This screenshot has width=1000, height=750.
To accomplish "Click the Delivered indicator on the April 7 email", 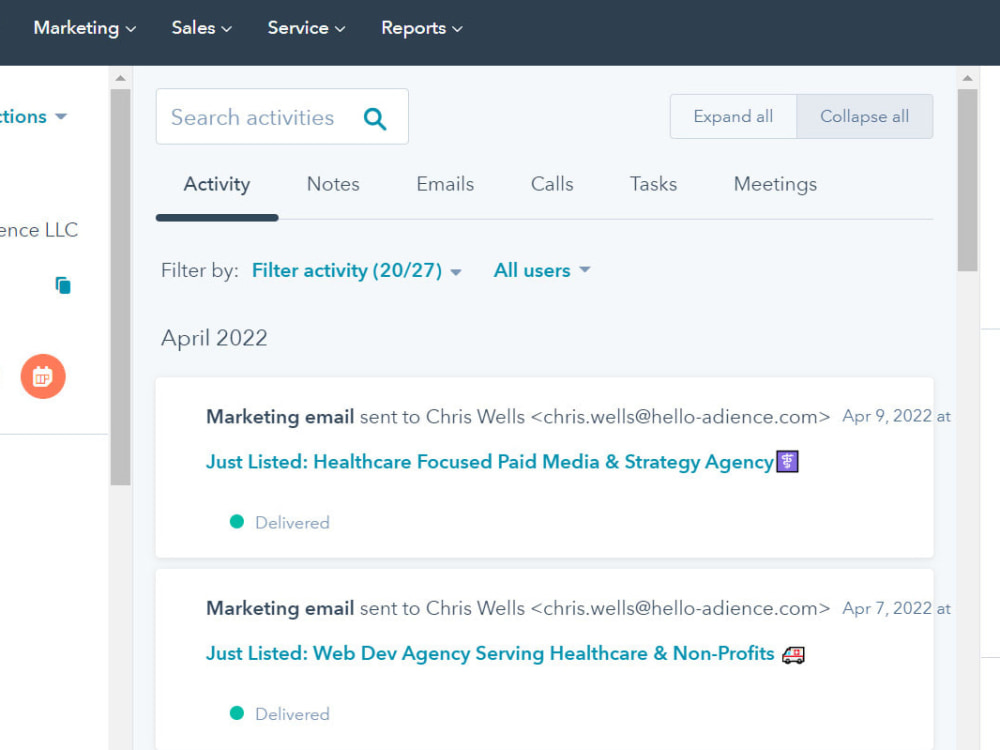I will pos(236,714).
